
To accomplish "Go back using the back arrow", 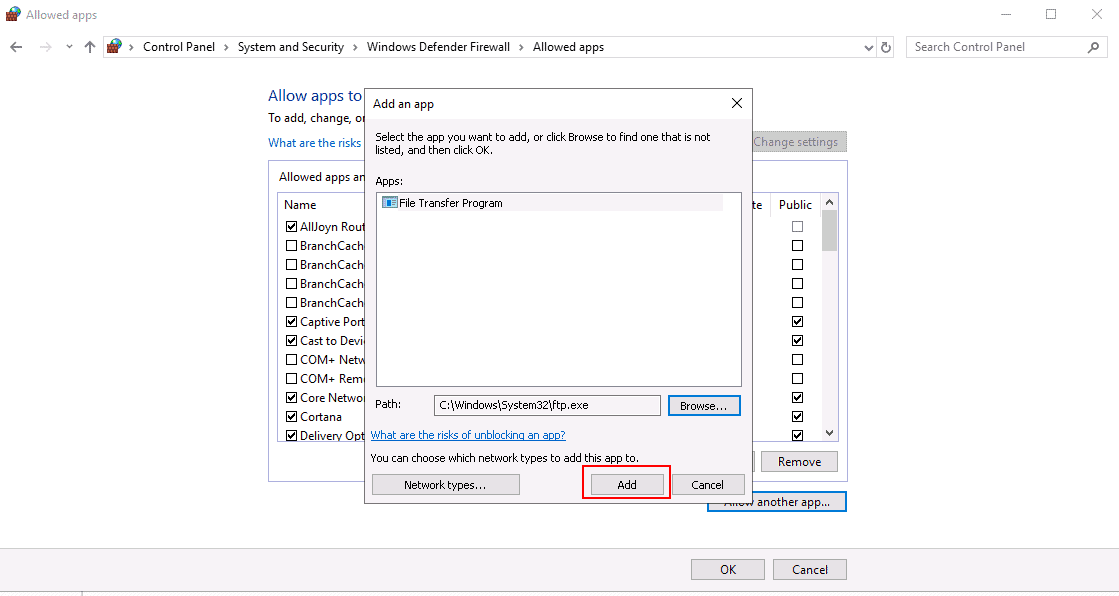I will (x=16, y=47).
